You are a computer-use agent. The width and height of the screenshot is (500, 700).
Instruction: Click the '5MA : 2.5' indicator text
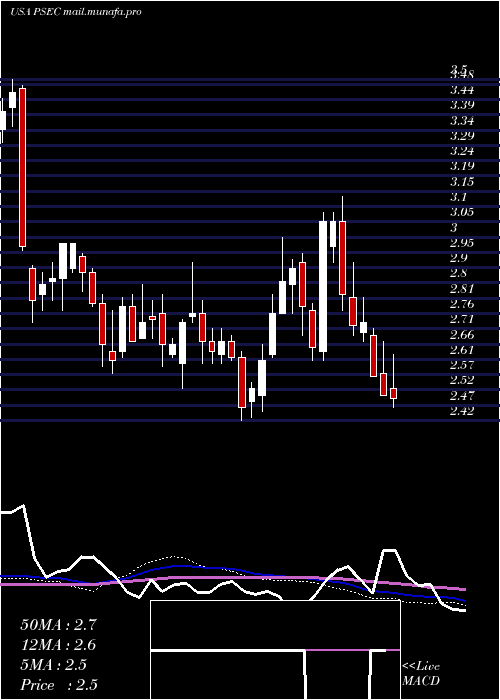coord(54,665)
